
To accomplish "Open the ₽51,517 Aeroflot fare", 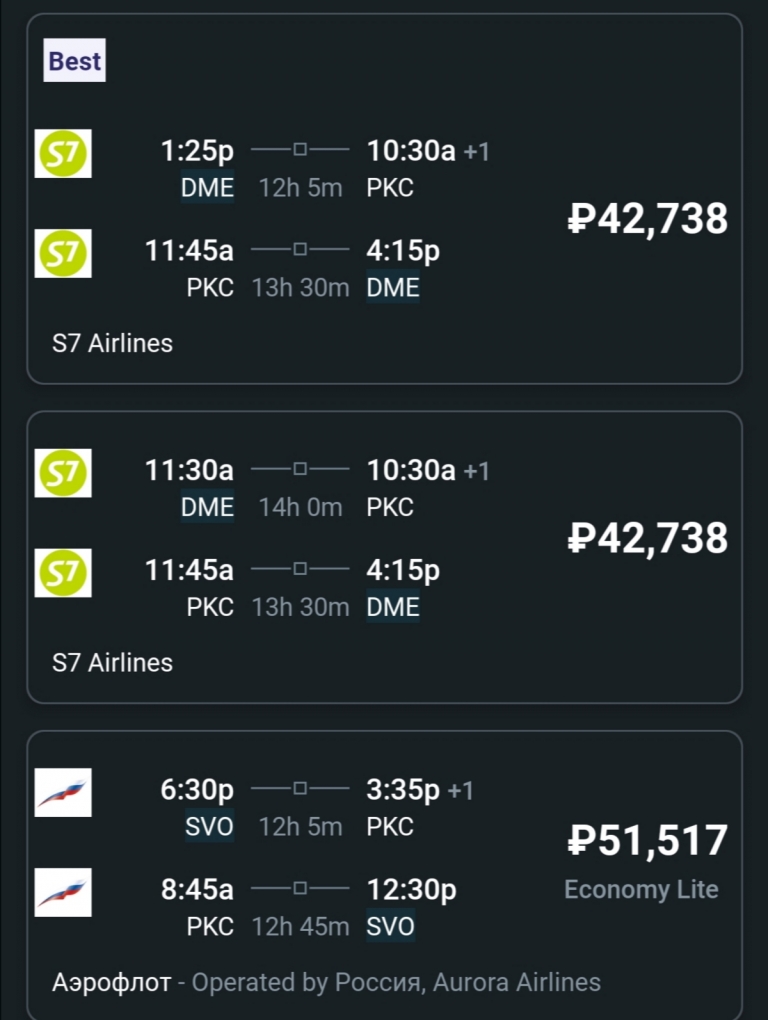I will point(648,840).
